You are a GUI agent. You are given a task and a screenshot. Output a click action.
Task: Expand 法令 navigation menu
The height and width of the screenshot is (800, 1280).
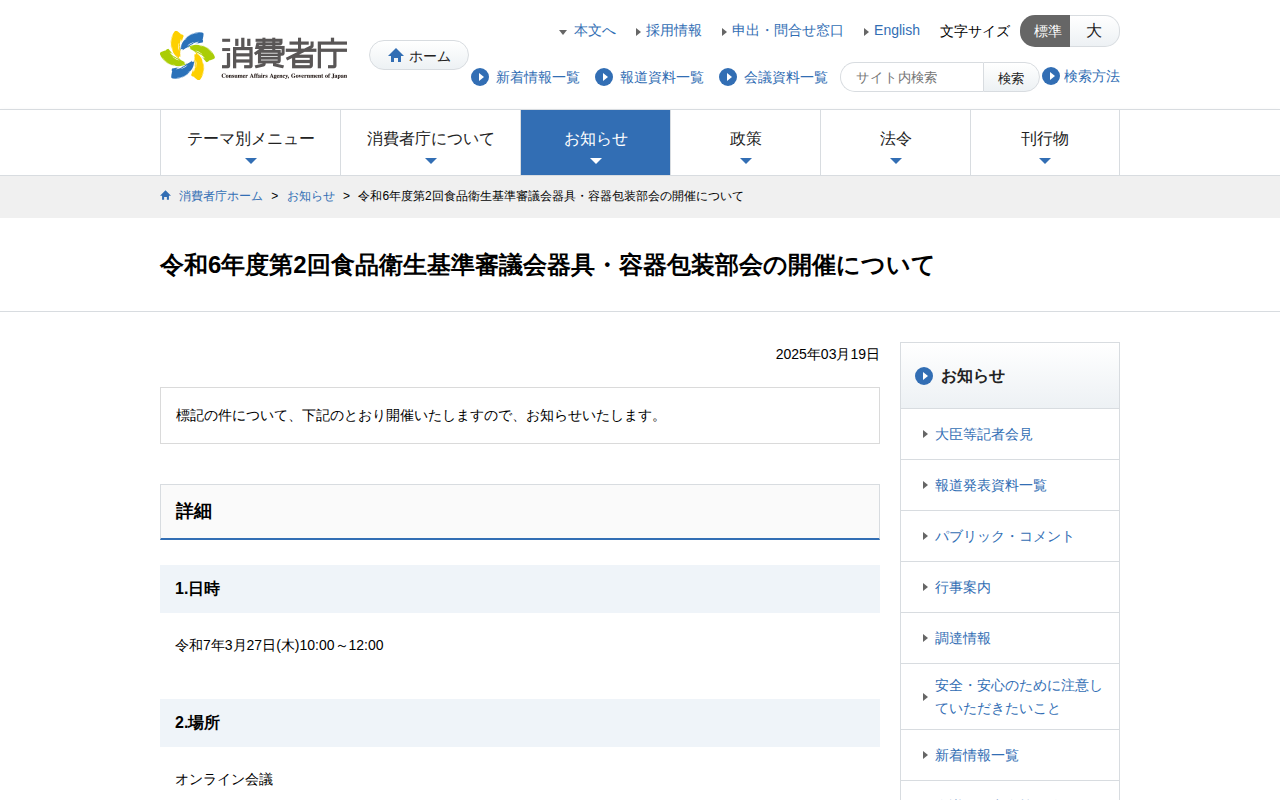(x=896, y=143)
